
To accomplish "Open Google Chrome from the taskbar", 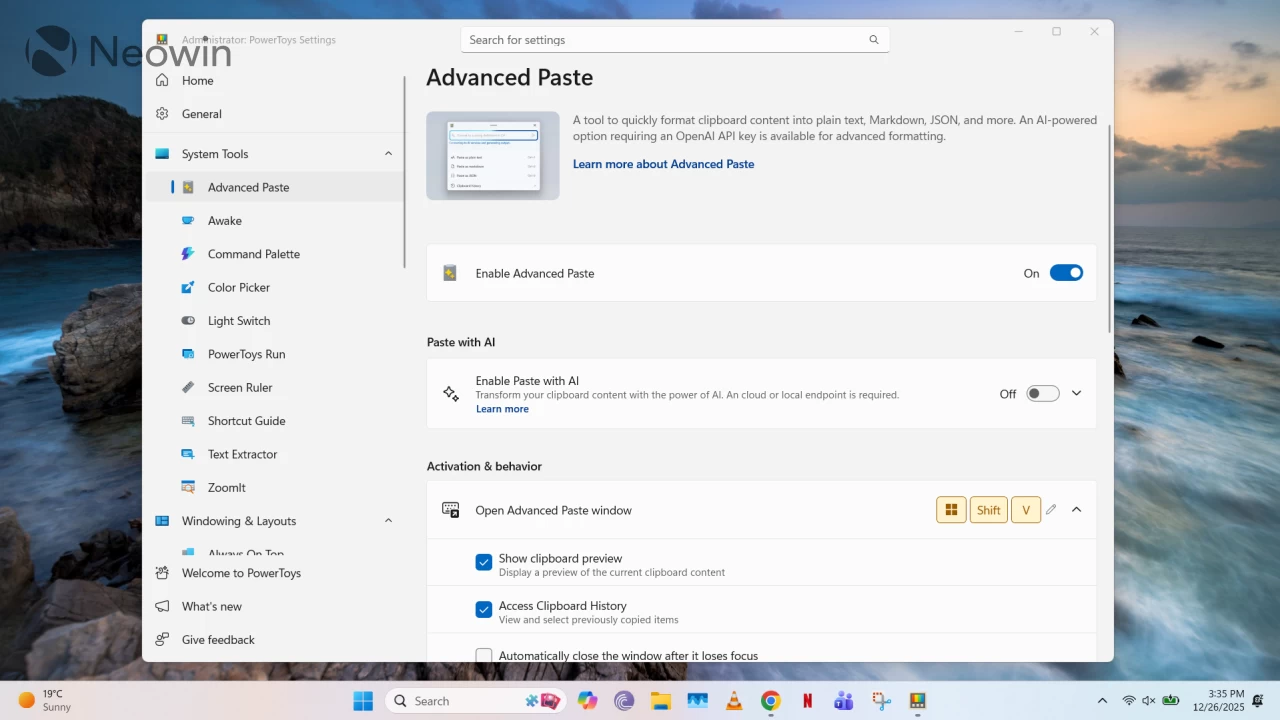I will [770, 701].
